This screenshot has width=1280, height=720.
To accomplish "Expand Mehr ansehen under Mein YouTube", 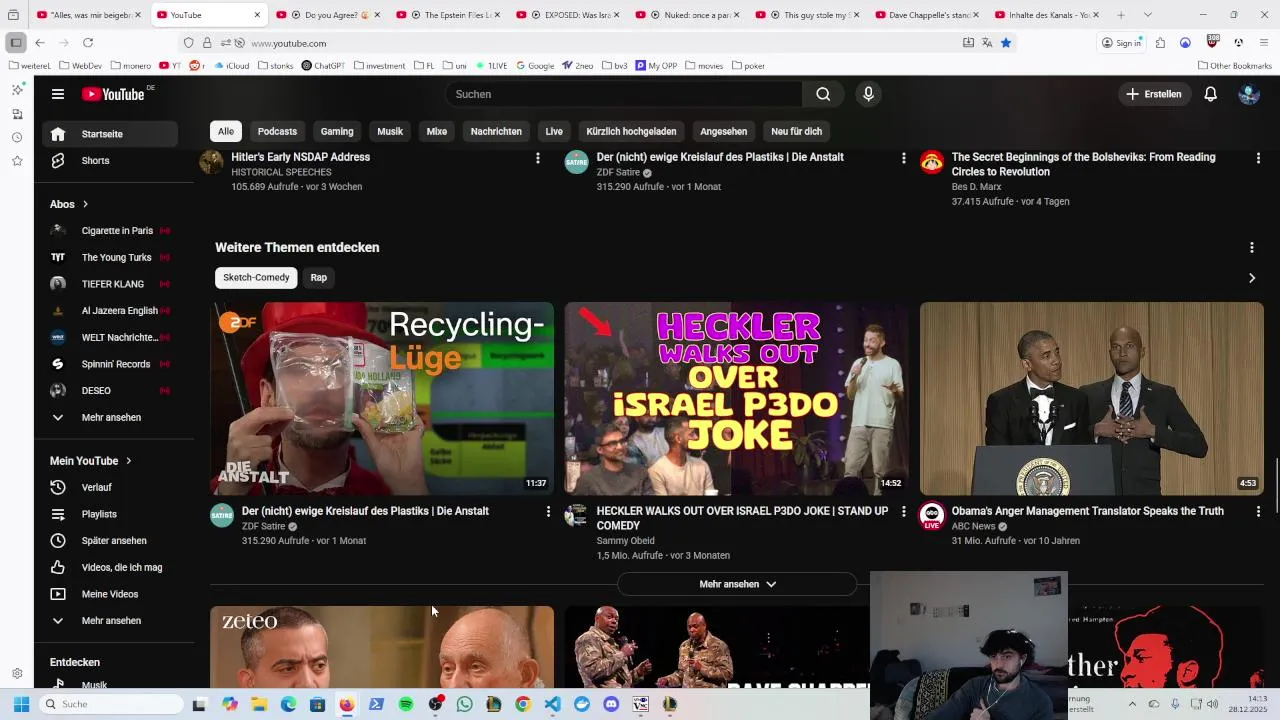I will click(110, 621).
